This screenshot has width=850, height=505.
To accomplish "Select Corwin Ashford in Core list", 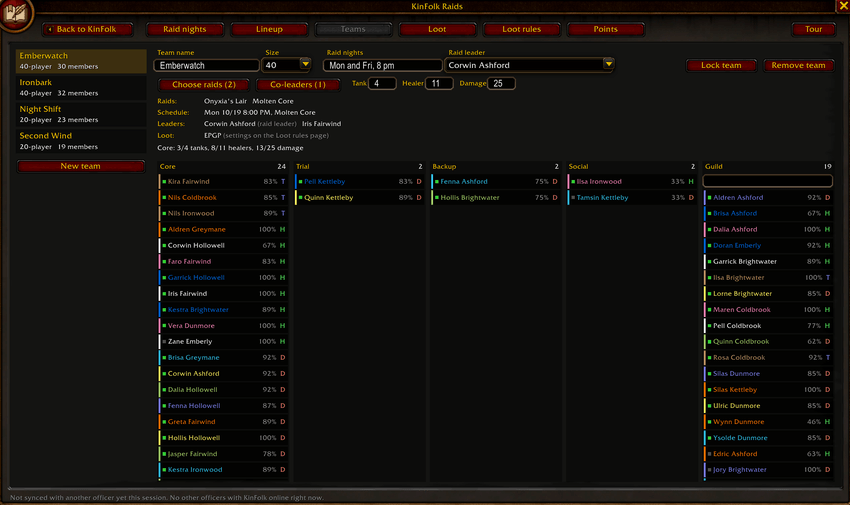I will click(x=223, y=374).
